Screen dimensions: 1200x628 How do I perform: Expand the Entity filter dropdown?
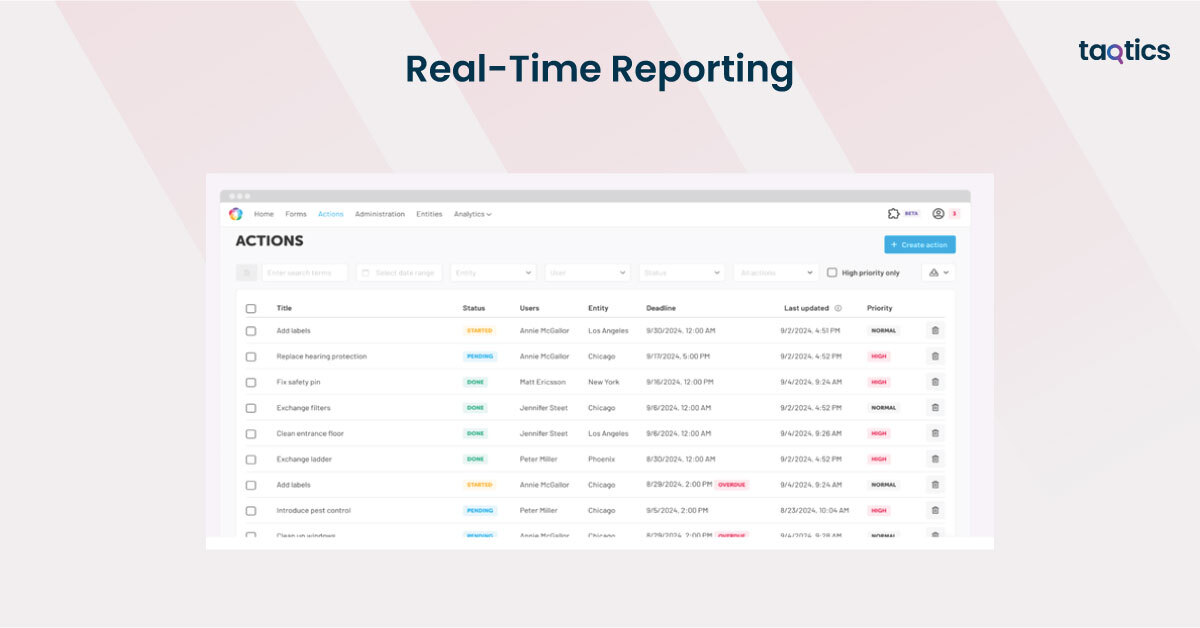(x=493, y=272)
